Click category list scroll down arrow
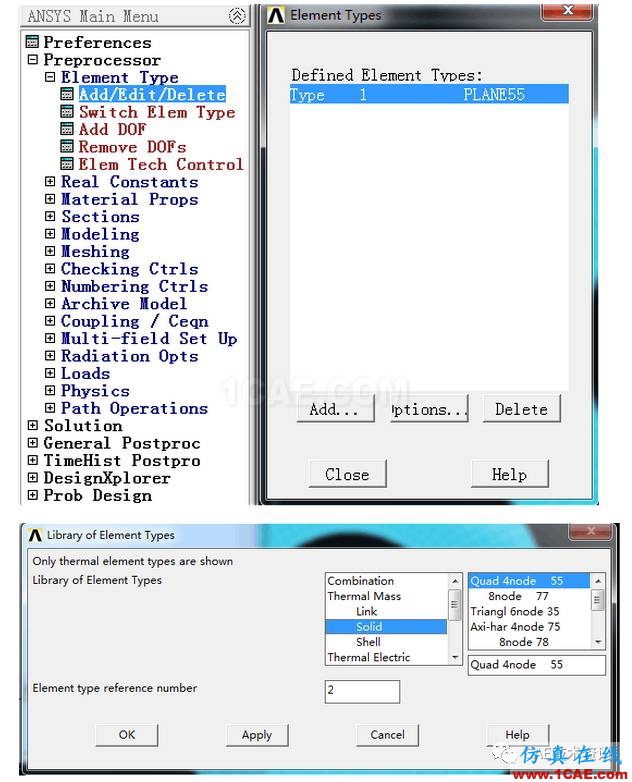The height and width of the screenshot is (782, 632). coord(454,658)
